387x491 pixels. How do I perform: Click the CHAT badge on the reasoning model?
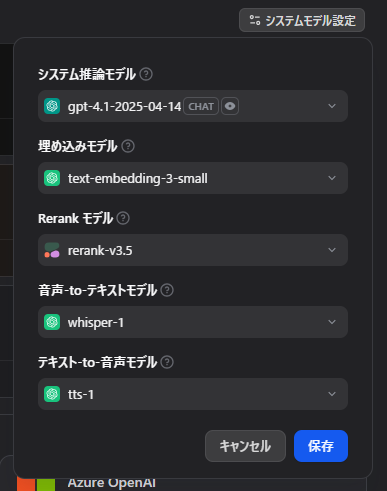pyautogui.click(x=201, y=106)
